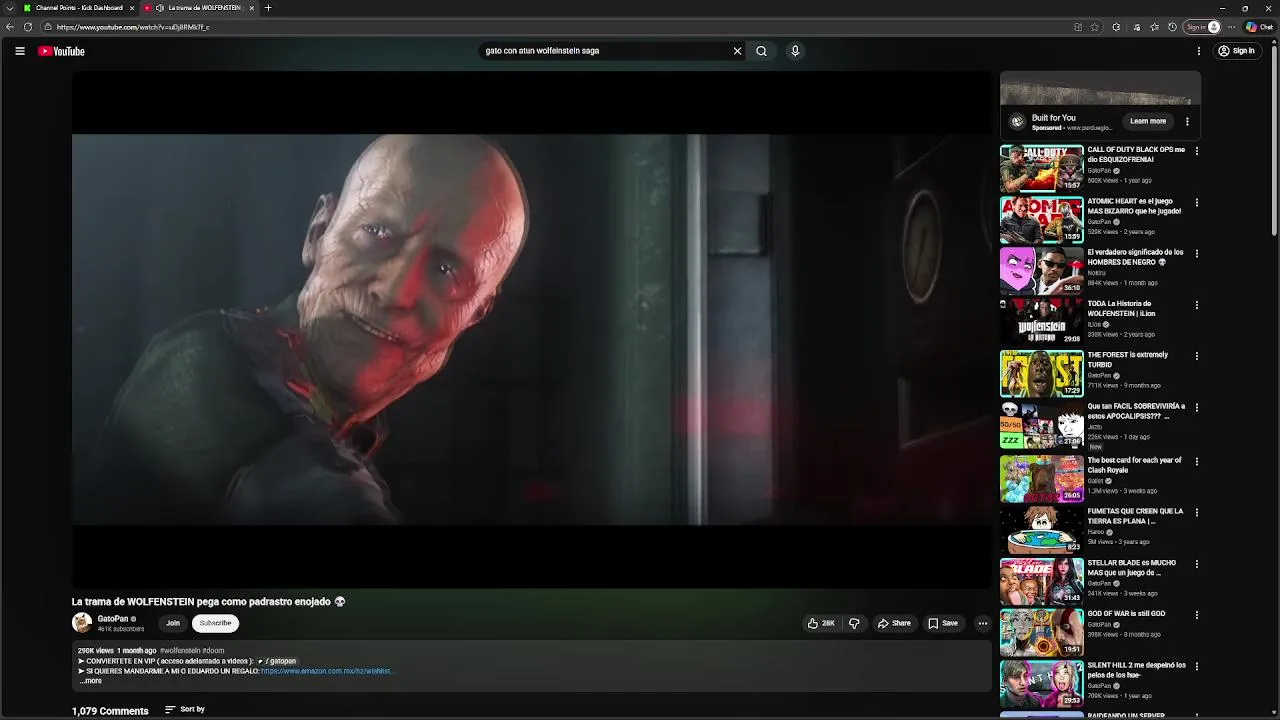Screen dimensions: 1280x720
Task: Open options for SILENT HILL 2 video
Action: (x=1197, y=666)
